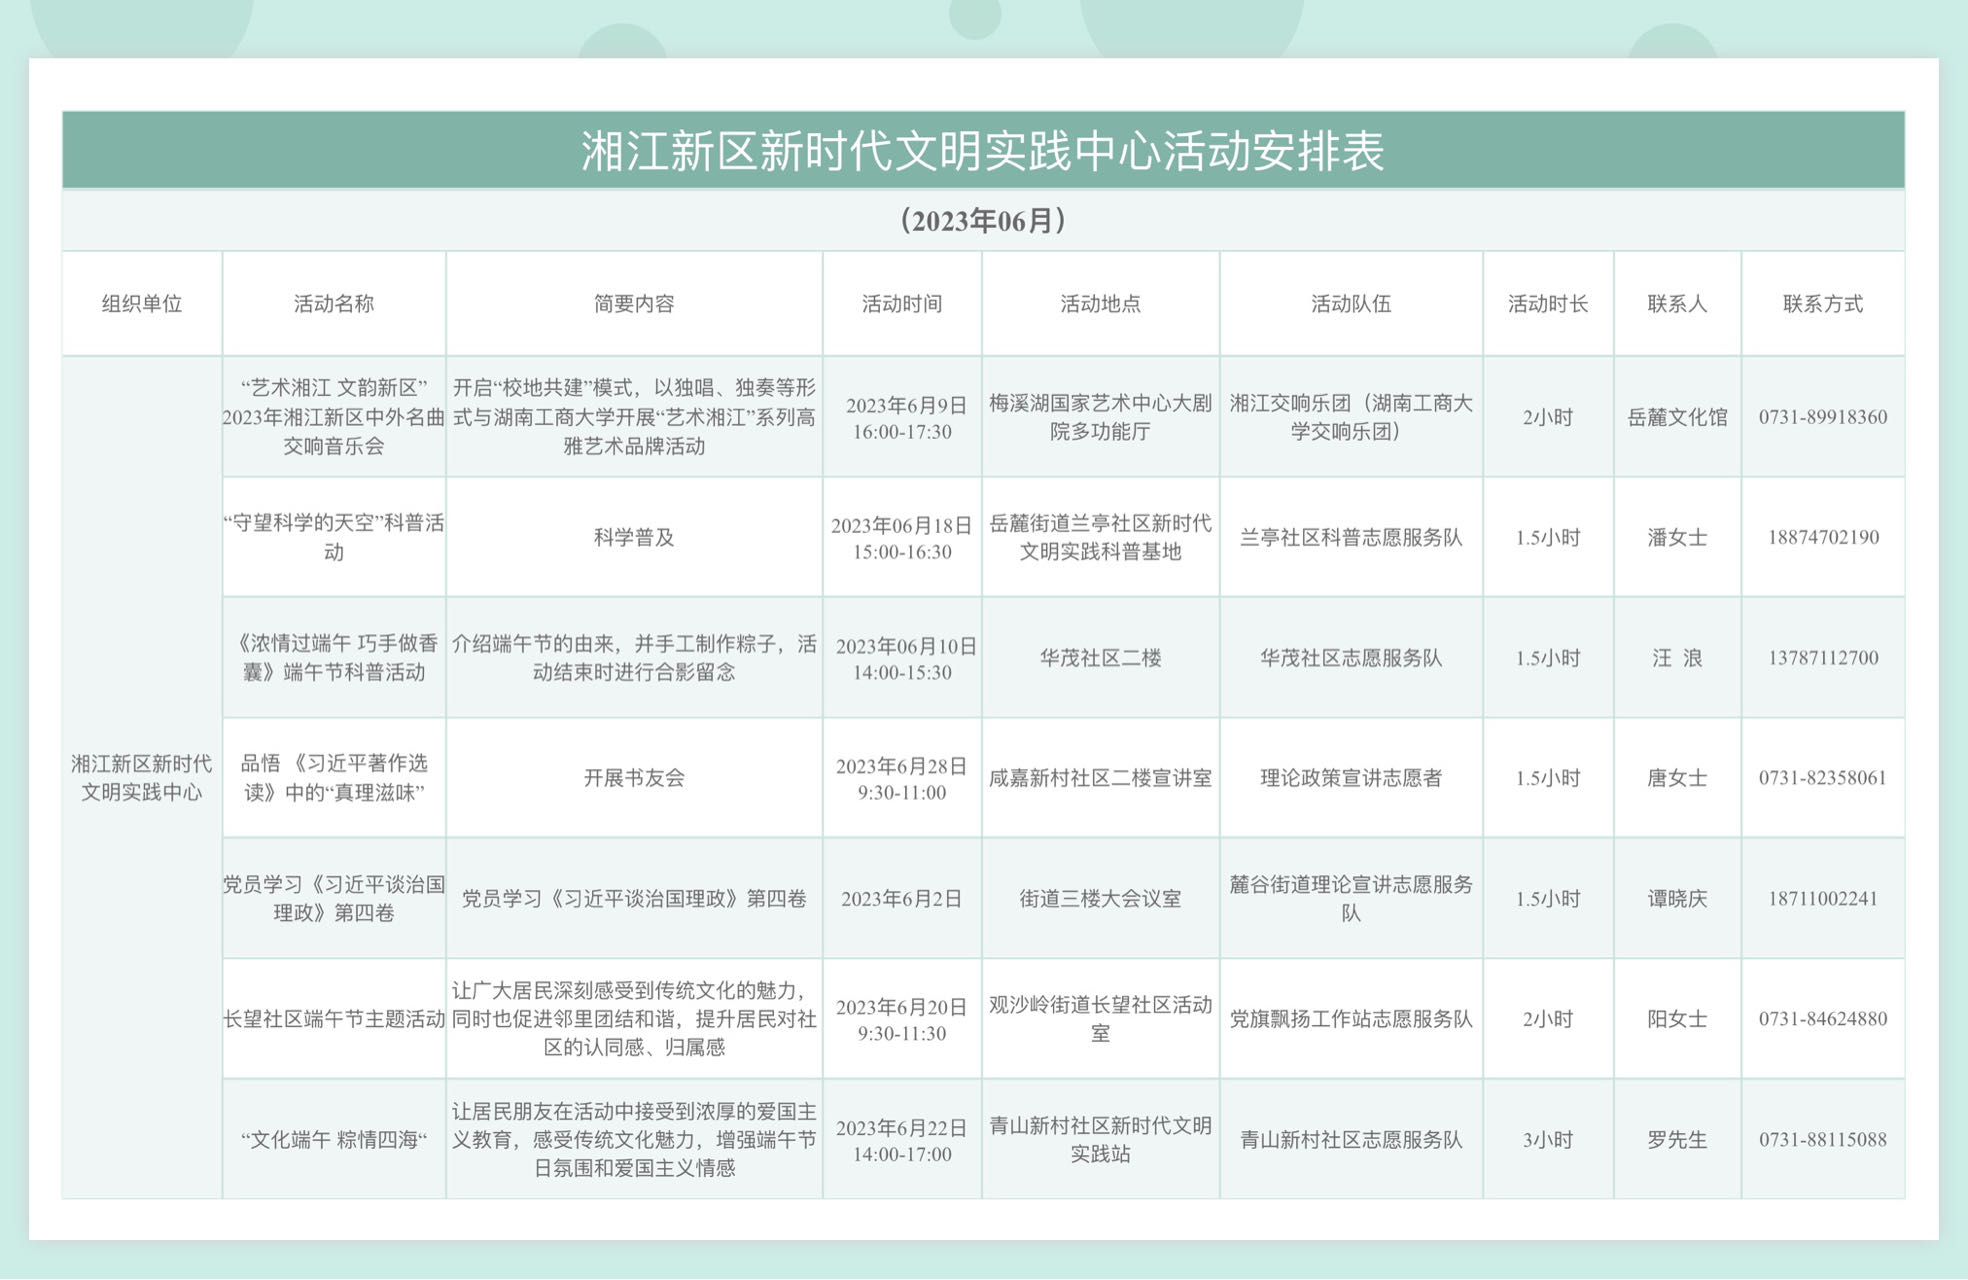The height and width of the screenshot is (1280, 1968).
Task: Click phone number 0731-84624880
Action: tap(1823, 1019)
